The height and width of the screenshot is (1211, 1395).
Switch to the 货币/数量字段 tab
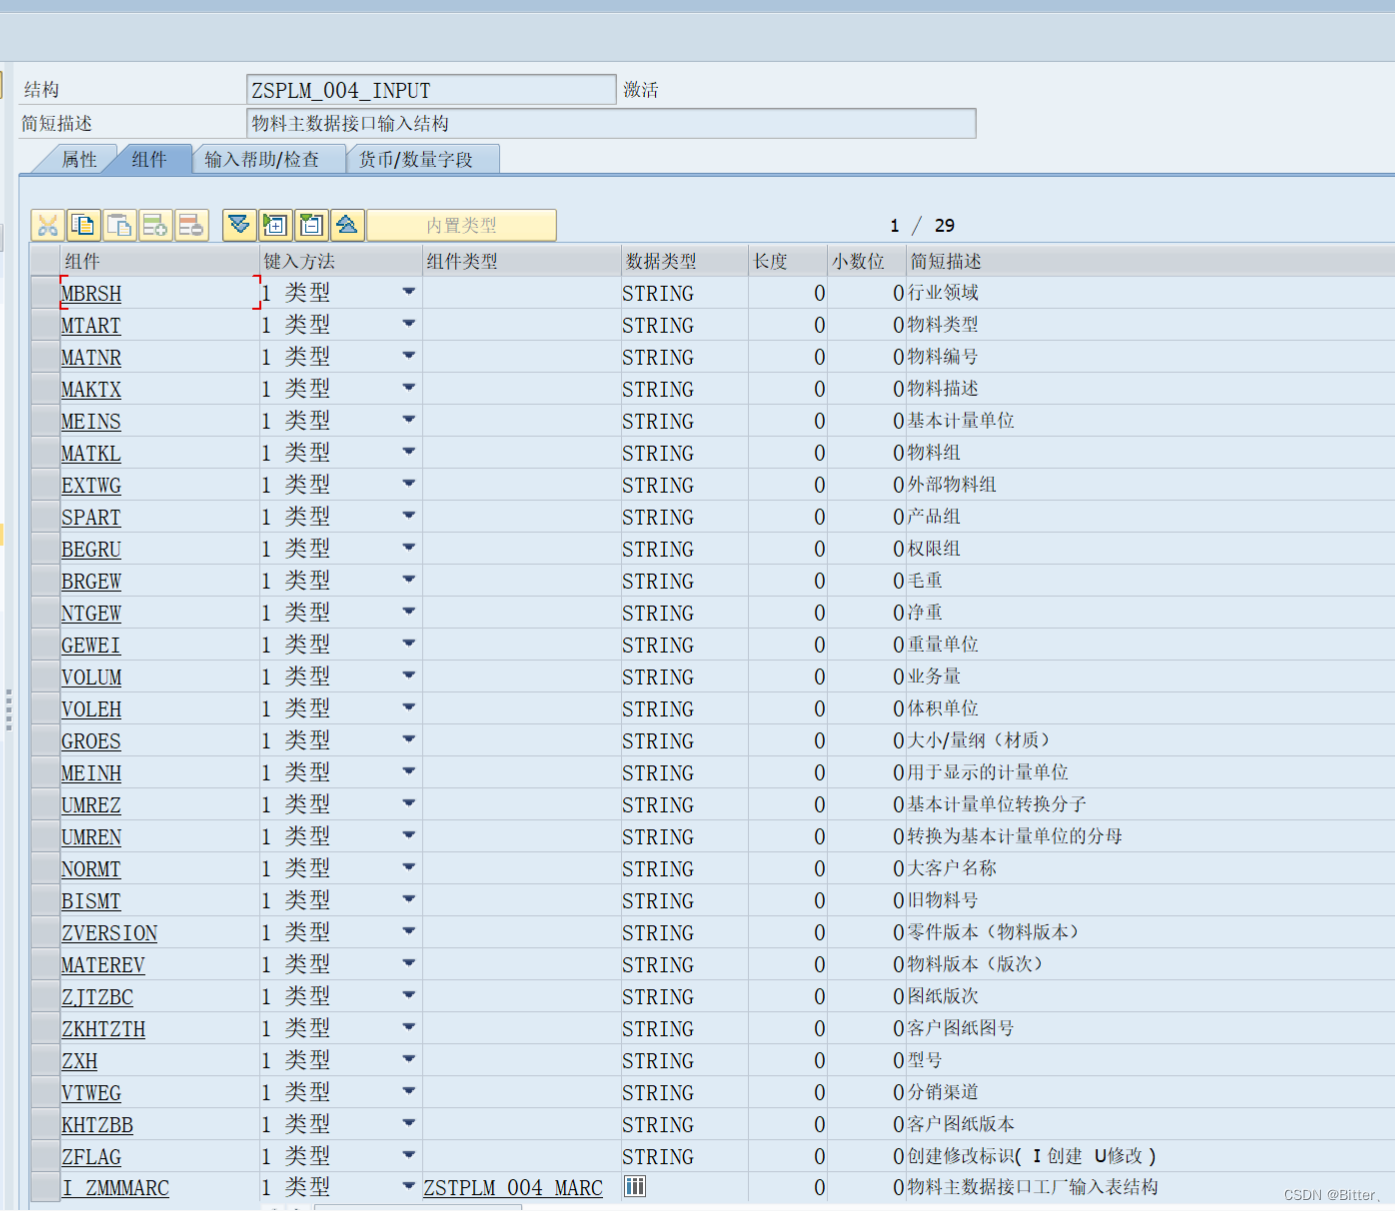[423, 158]
